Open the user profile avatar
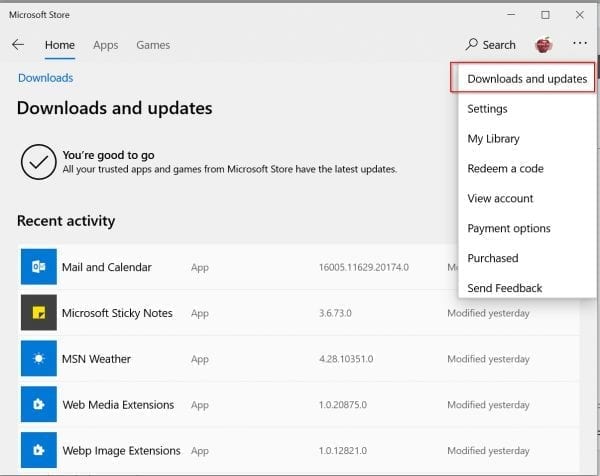Image resolution: width=600 pixels, height=476 pixels. pos(544,45)
